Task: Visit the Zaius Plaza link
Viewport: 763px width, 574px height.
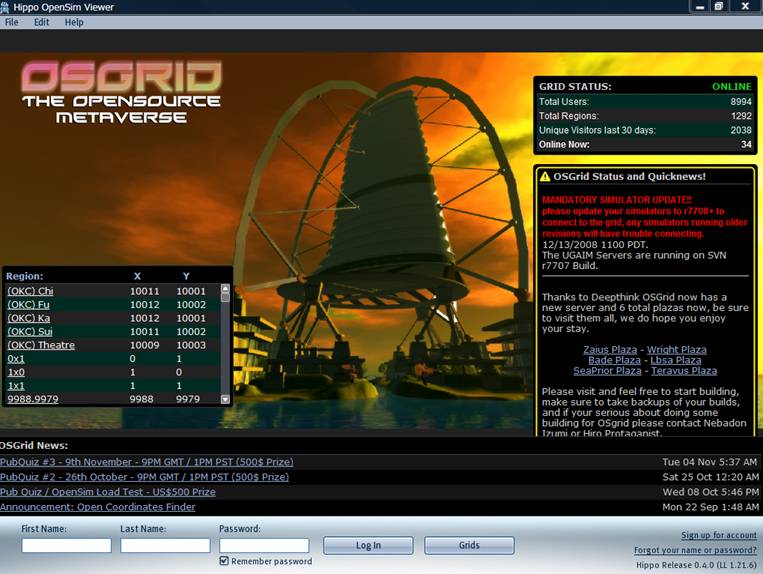Action: point(610,349)
